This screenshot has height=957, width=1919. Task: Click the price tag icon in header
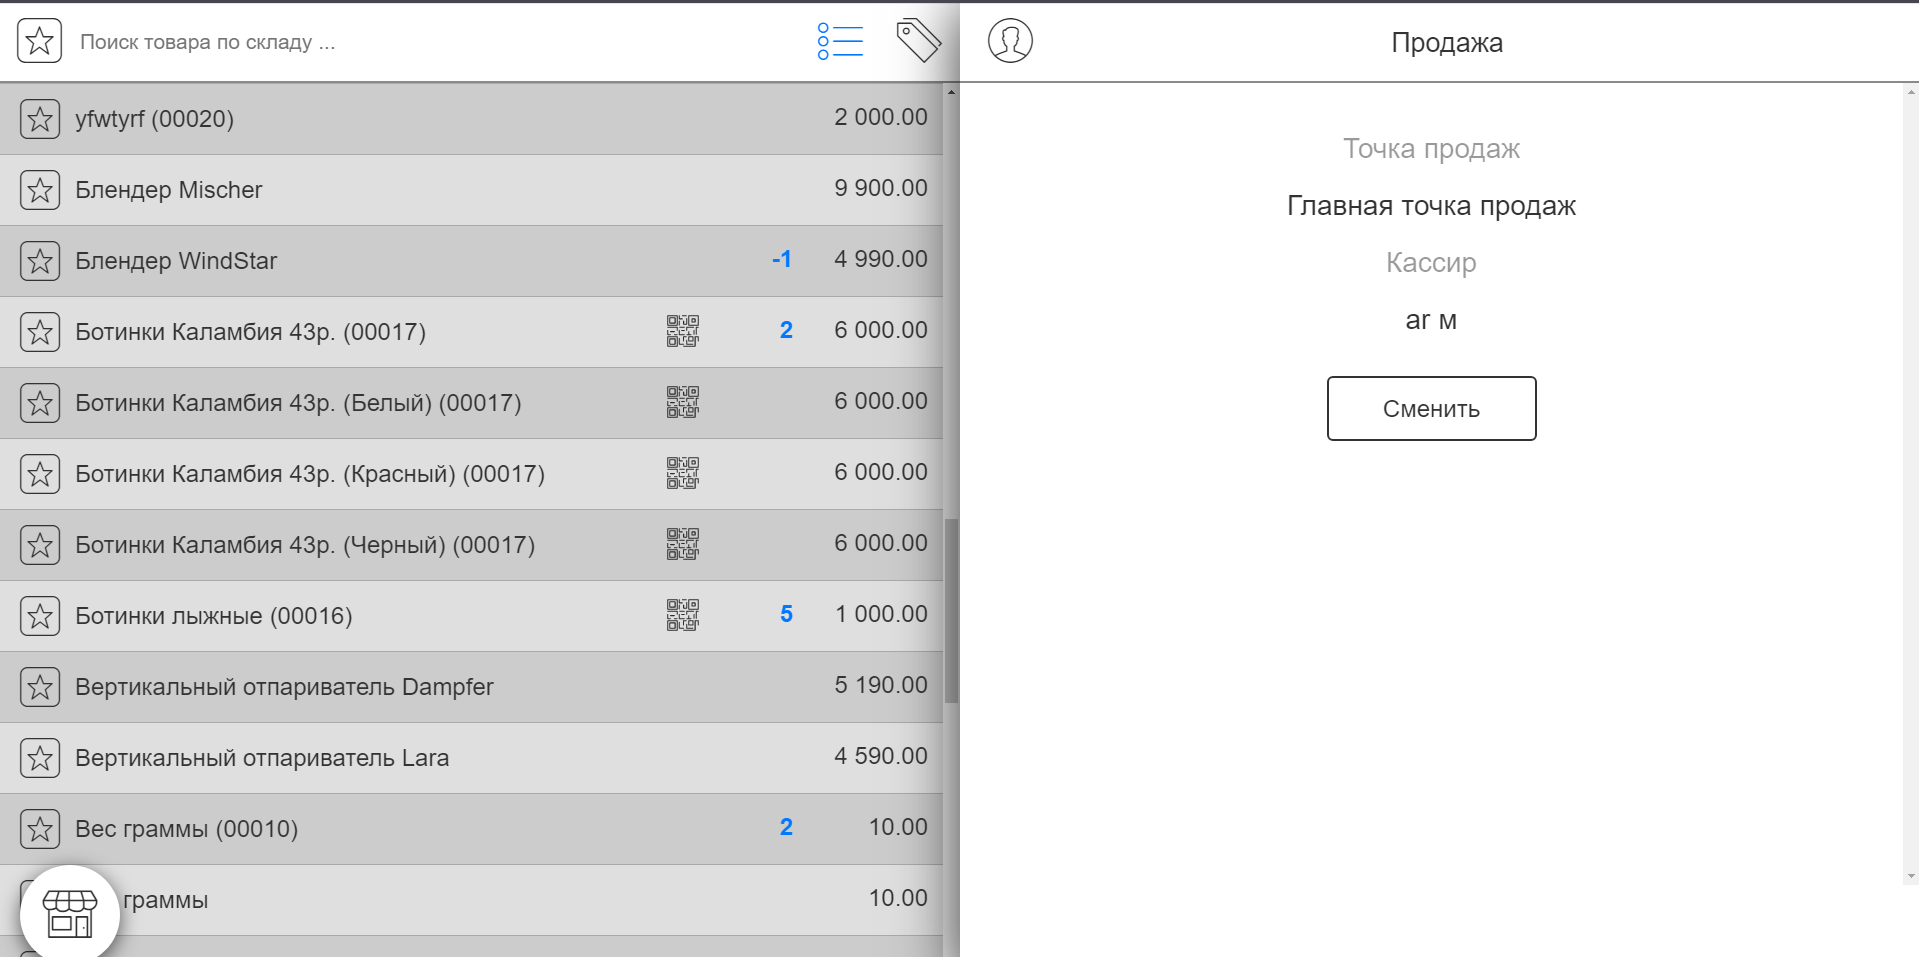coord(918,40)
